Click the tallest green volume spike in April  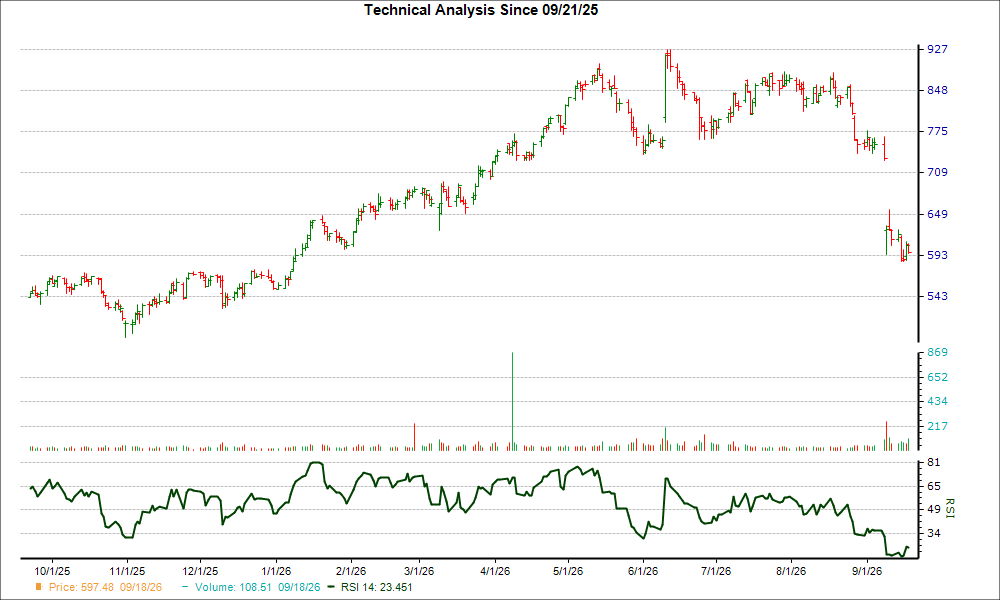(x=512, y=401)
